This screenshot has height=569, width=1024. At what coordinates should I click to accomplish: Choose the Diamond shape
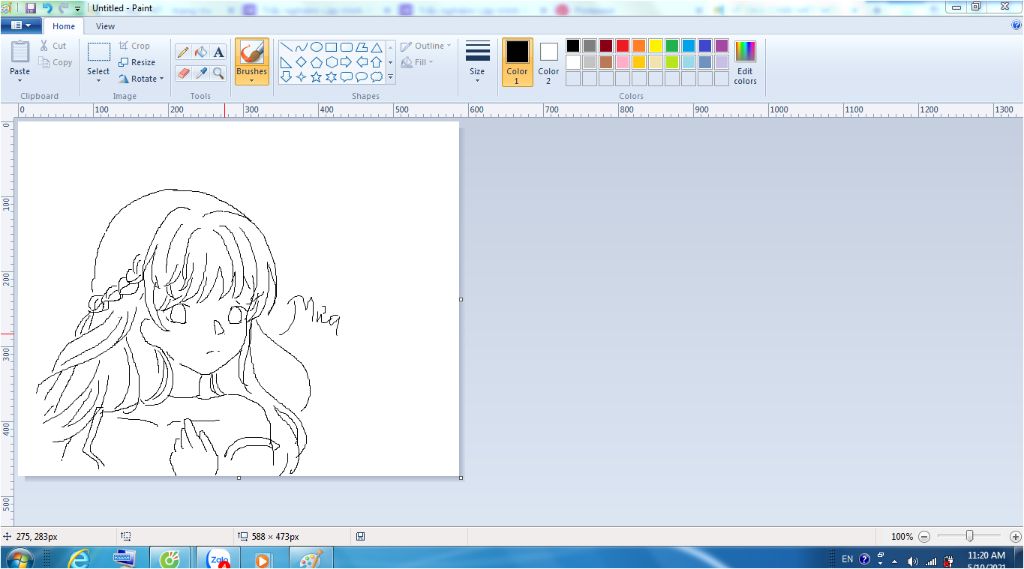[301, 62]
